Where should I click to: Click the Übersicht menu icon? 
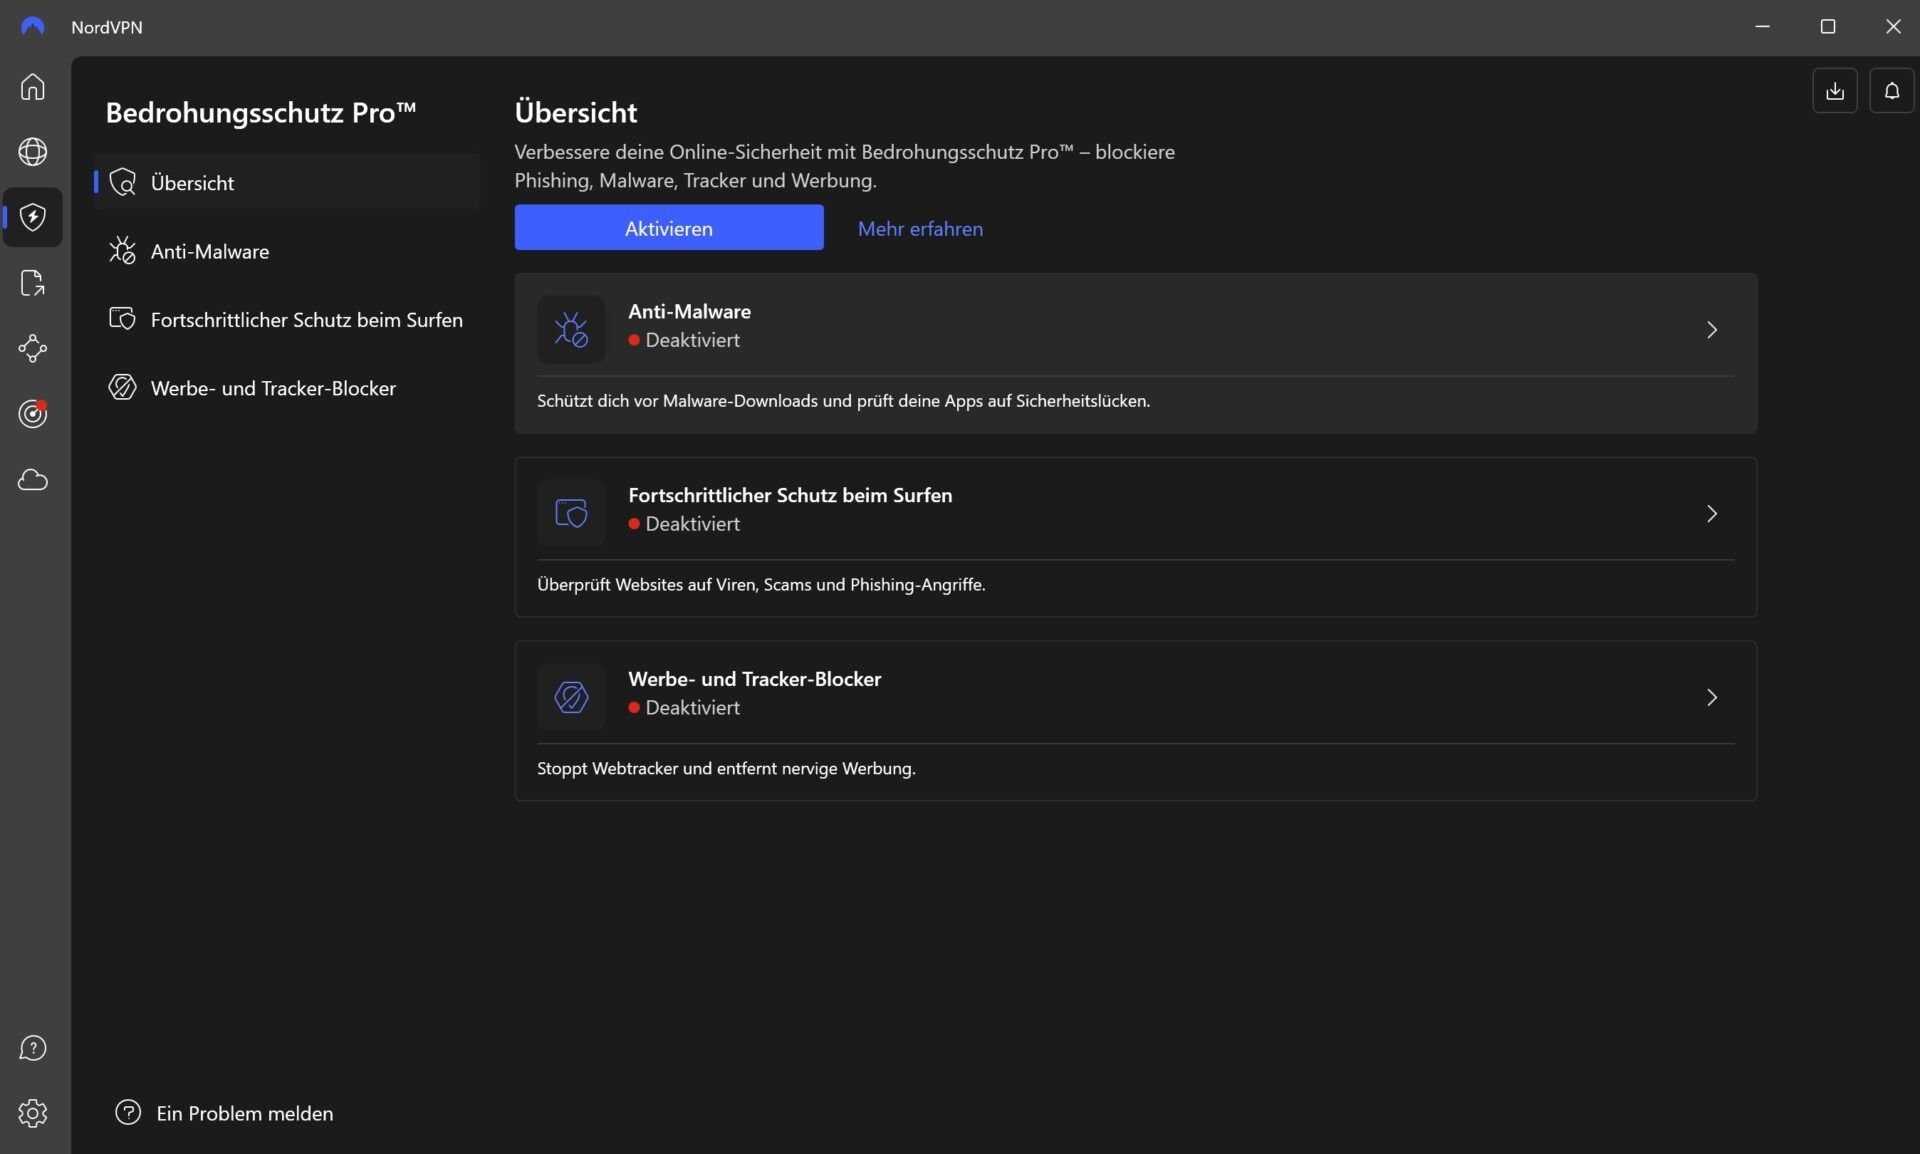[x=123, y=182]
